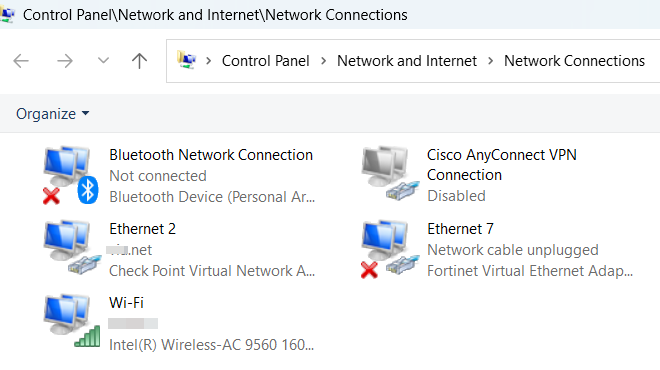Click Network Connections breadcrumb
Screen dimensions: 660x370
(x=575, y=61)
